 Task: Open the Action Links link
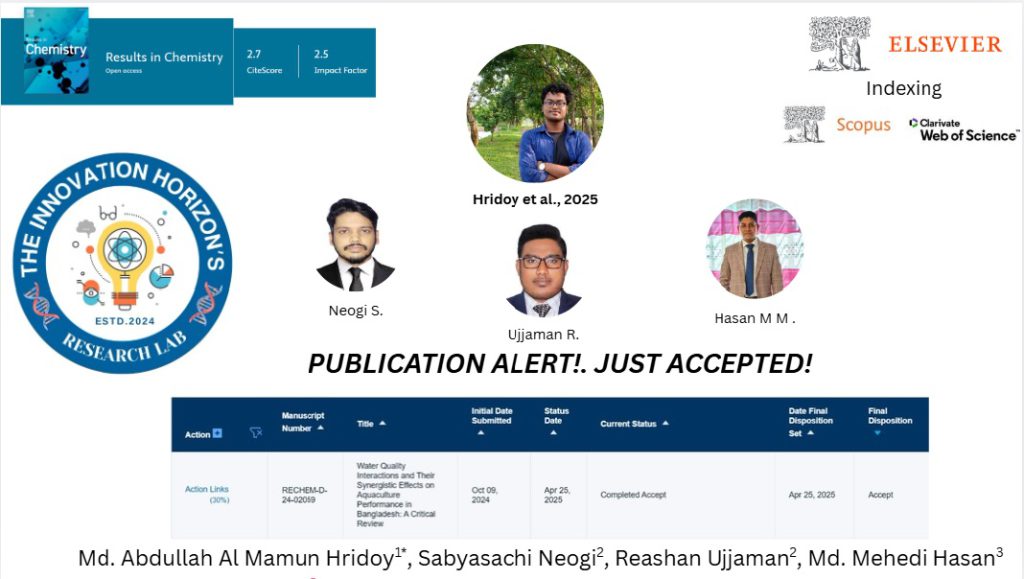[206, 489]
